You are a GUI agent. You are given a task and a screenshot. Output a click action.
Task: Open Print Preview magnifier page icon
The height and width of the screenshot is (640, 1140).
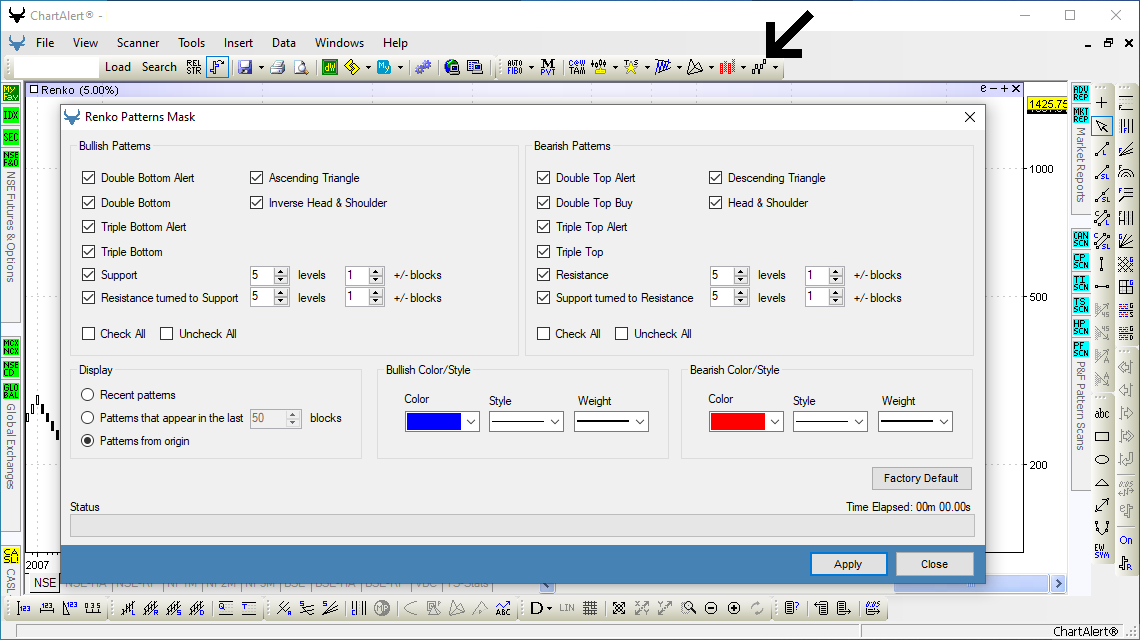300,67
